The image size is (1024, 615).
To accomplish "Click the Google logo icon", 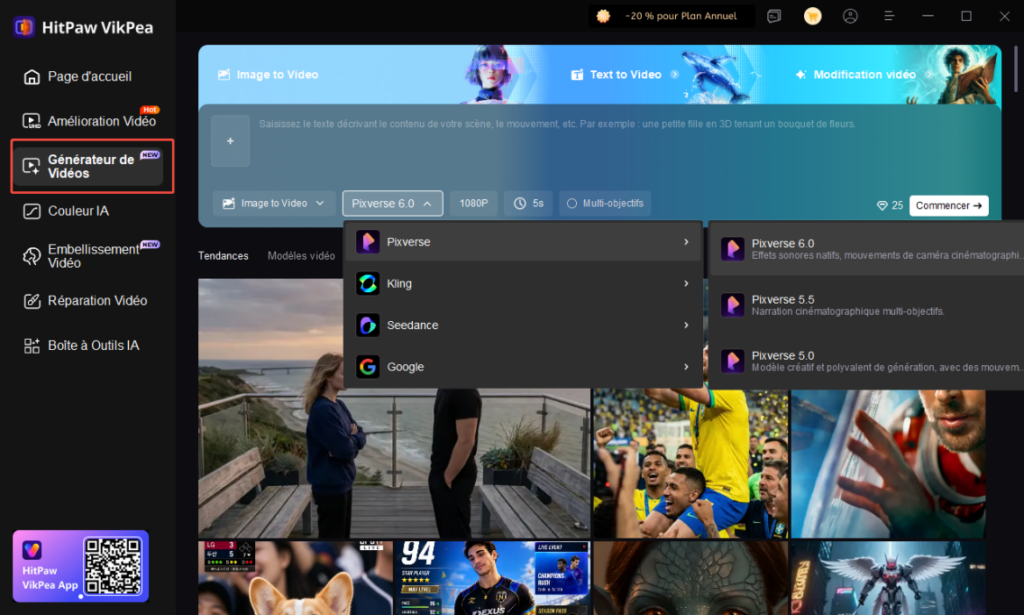I will 368,367.
